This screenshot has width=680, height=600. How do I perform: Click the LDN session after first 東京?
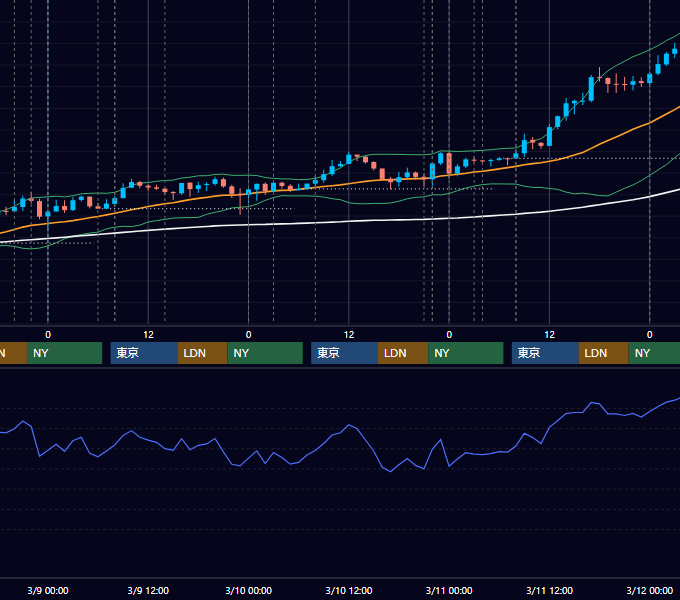(203, 353)
